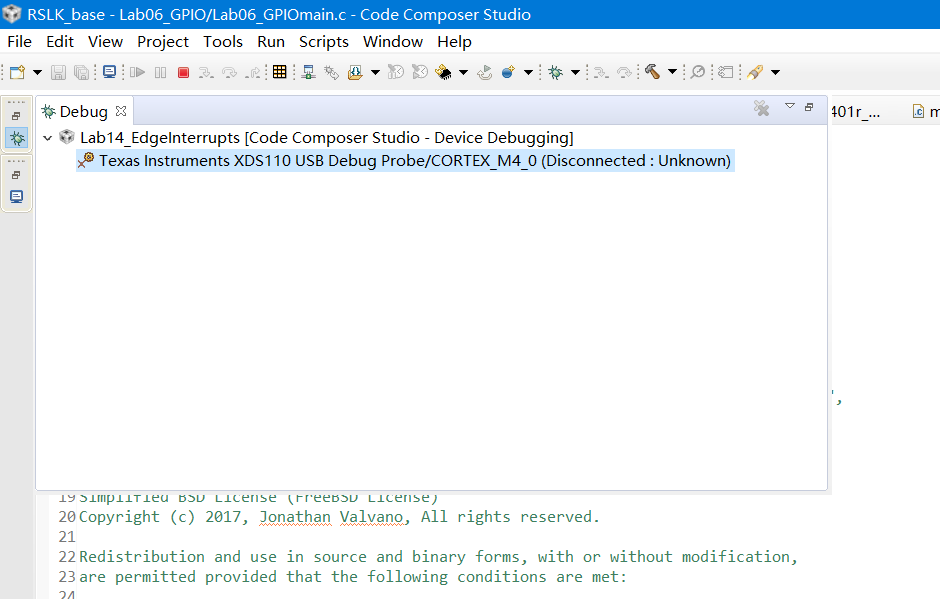Image resolution: width=940 pixels, height=599 pixels.
Task: Open the Debug view menu triangle
Action: (x=790, y=106)
